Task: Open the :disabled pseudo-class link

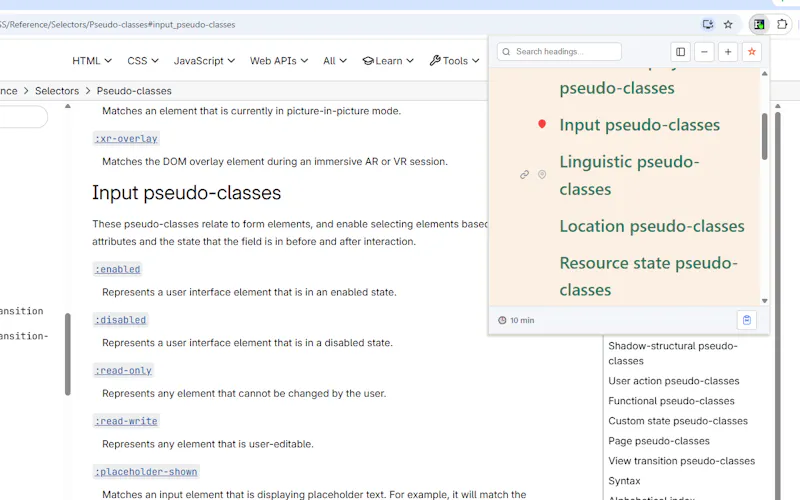Action: [120, 320]
